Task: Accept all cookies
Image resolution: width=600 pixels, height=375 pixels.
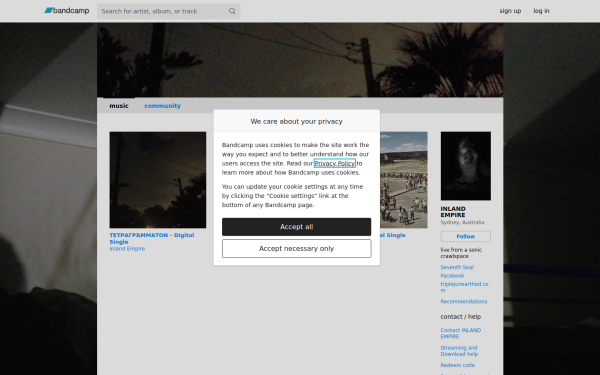Action: (x=297, y=227)
